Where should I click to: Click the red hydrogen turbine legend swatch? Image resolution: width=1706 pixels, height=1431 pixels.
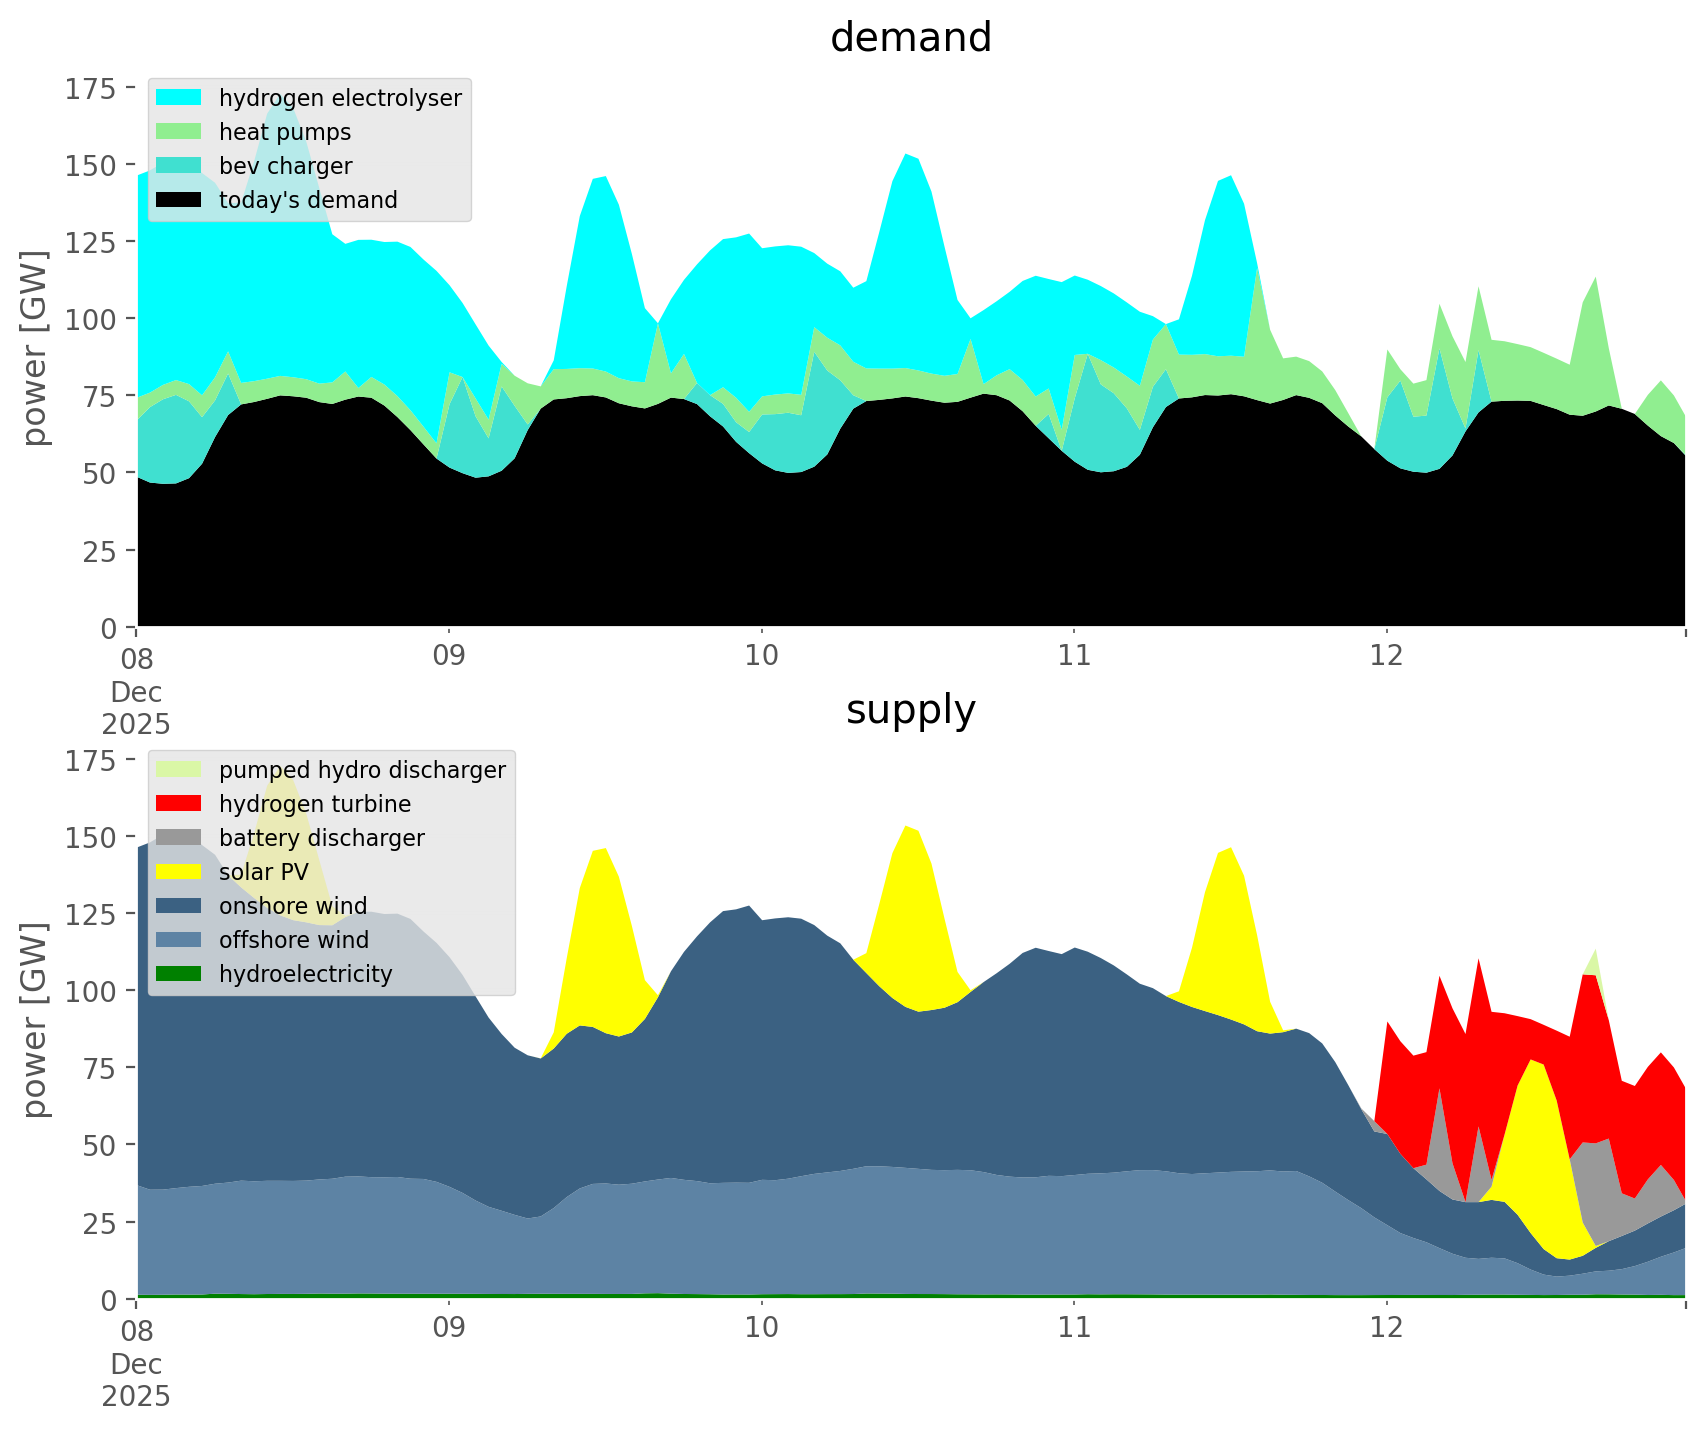click(x=179, y=804)
